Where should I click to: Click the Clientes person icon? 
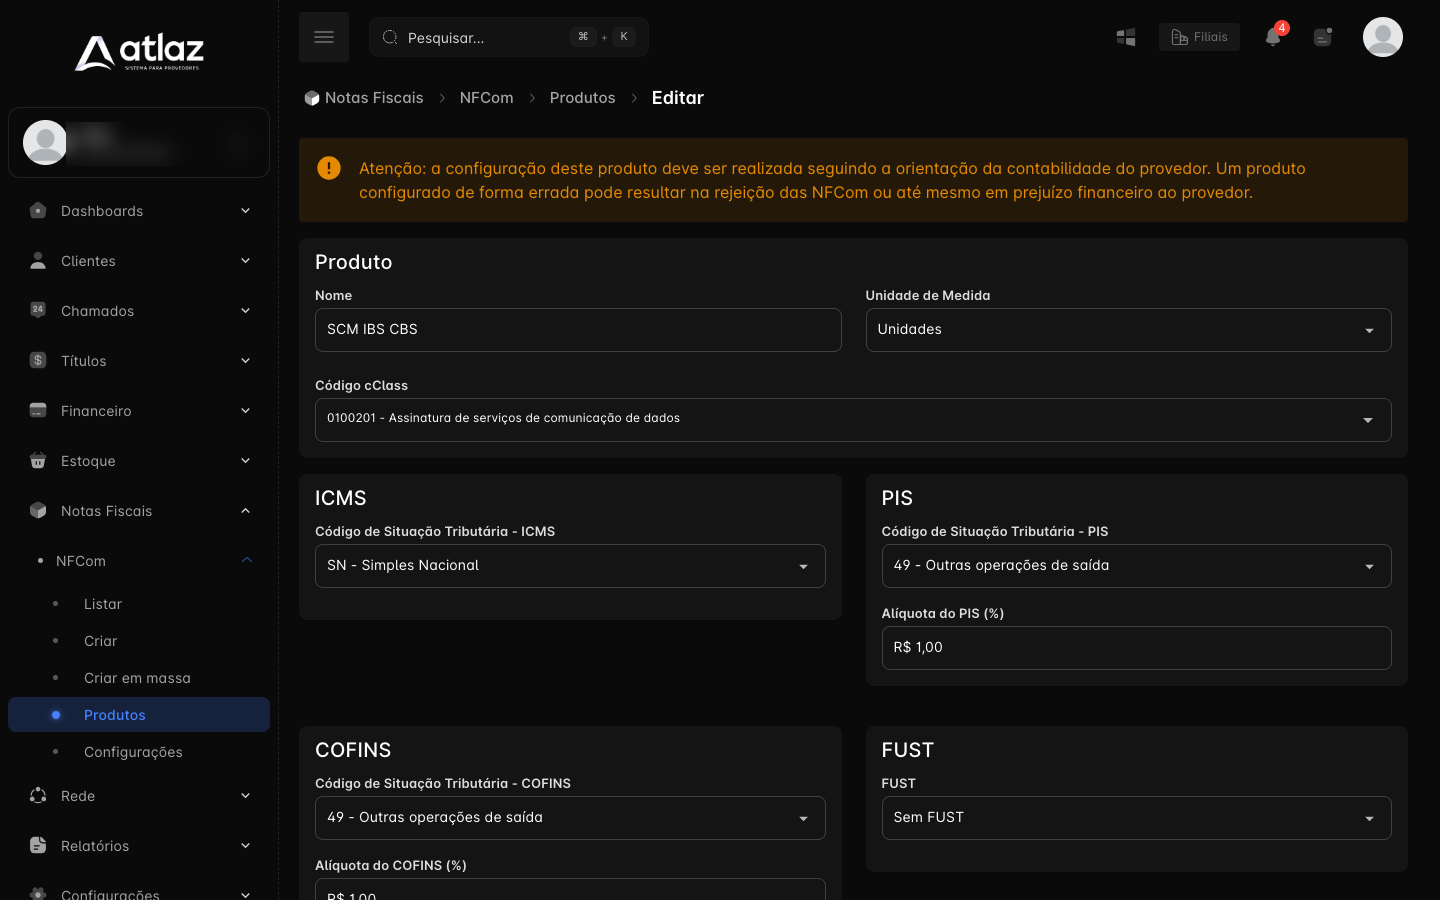coord(38,260)
